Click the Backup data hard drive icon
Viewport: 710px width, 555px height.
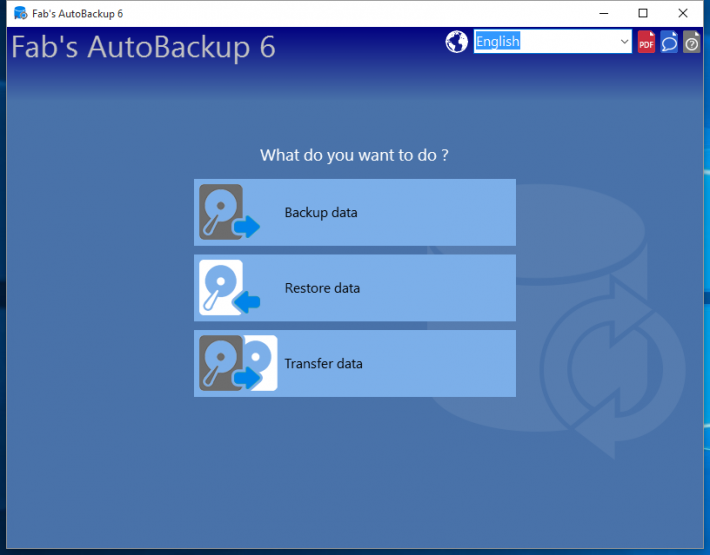[x=230, y=212]
